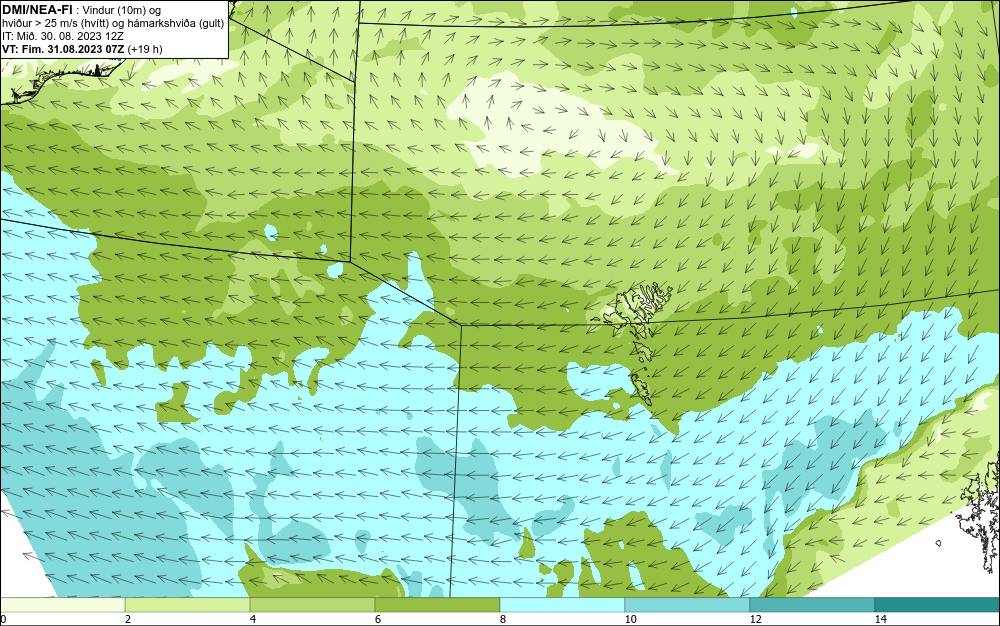The width and height of the screenshot is (1000, 626).
Task: Select the 4–6 m/s green swatch
Action: (312, 604)
